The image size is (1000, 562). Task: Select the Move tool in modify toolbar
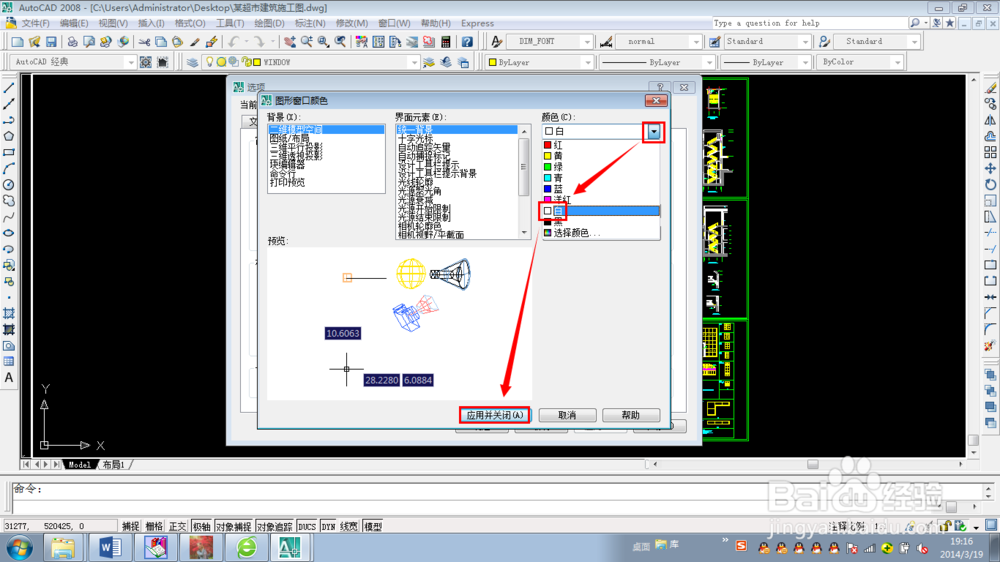coord(990,168)
